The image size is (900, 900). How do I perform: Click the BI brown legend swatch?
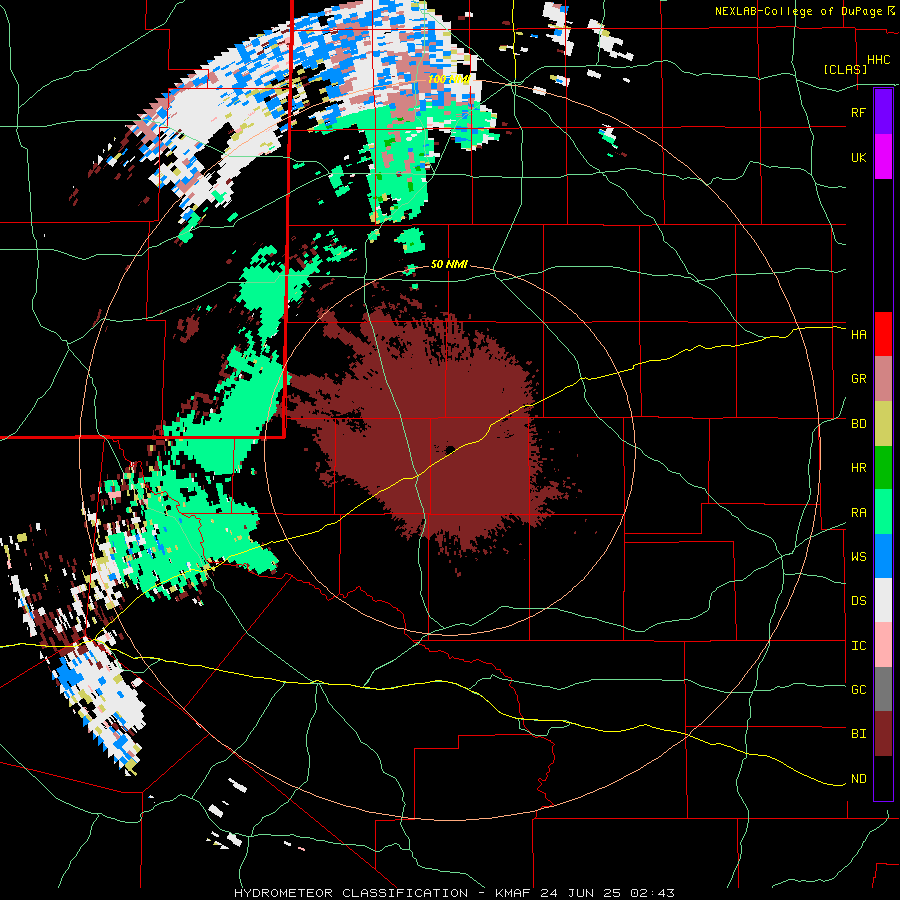[883, 734]
